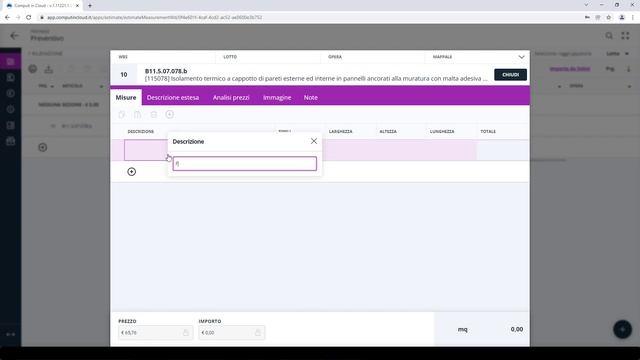Image resolution: width=640 pixels, height=360 pixels.
Task: Click the paste icon in Misure toolbar
Action: coord(138,115)
